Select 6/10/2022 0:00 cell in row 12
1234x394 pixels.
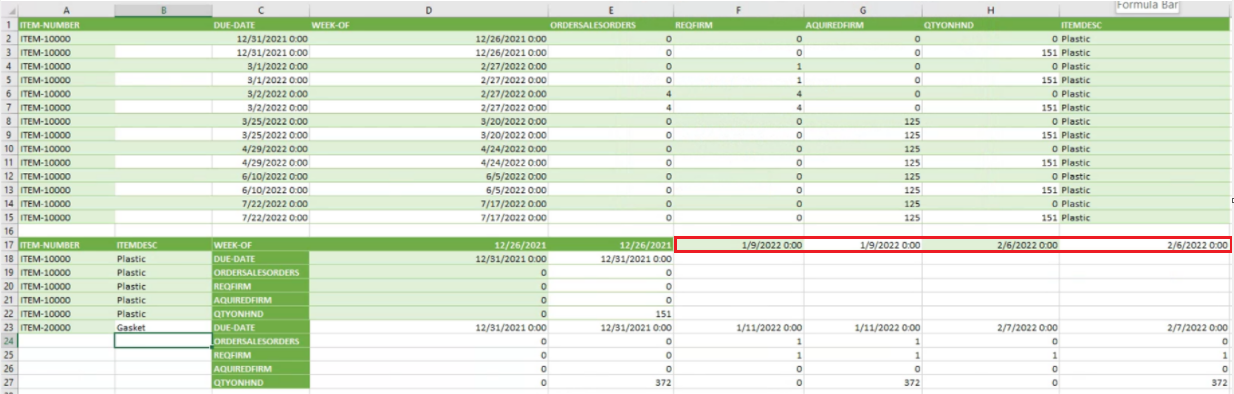coord(260,175)
